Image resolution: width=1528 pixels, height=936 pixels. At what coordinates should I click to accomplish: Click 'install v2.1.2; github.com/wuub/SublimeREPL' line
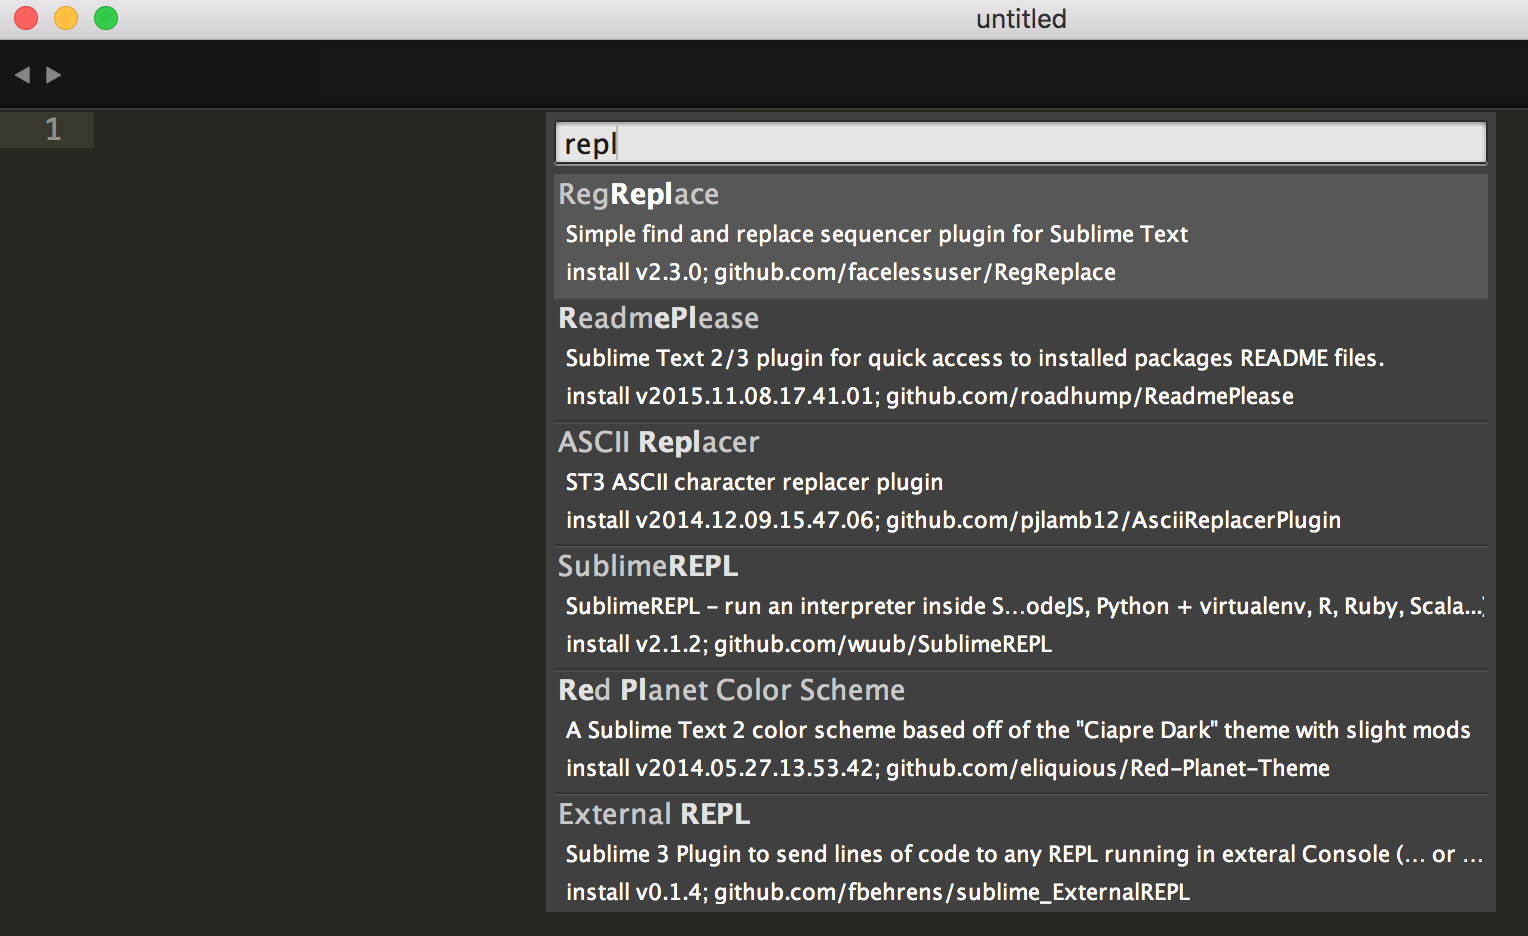click(x=808, y=644)
